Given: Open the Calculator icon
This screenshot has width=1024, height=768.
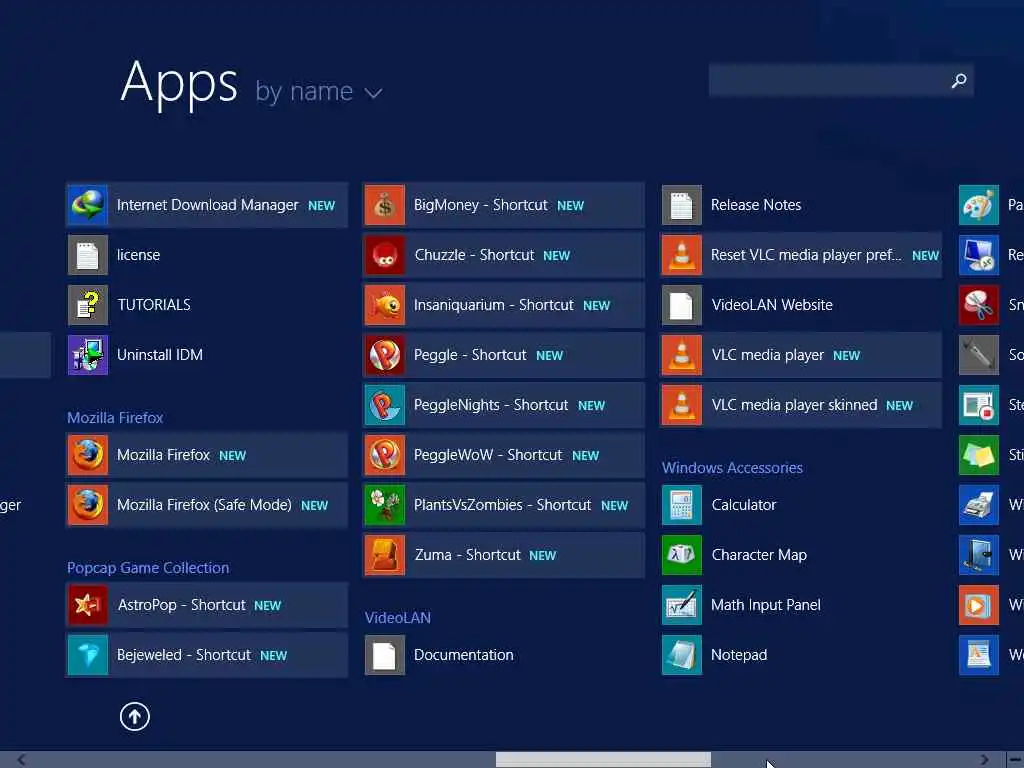Looking at the screenshot, I should click(x=682, y=505).
